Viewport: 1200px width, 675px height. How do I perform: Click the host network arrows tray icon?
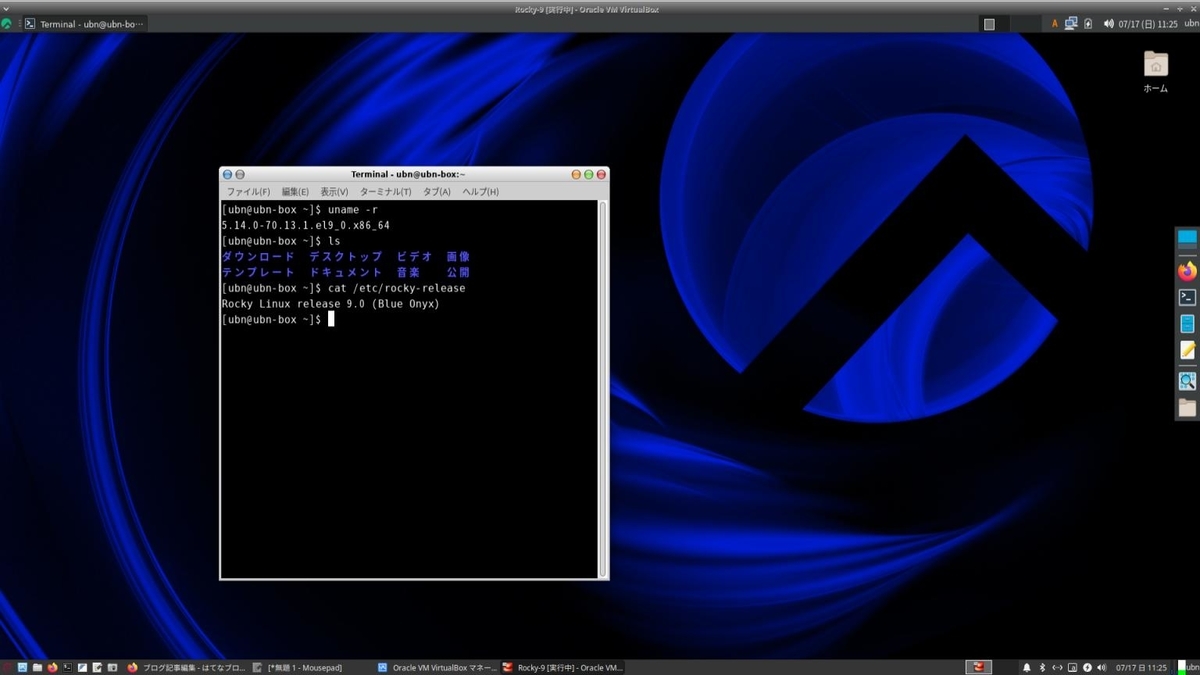pos(1057,667)
